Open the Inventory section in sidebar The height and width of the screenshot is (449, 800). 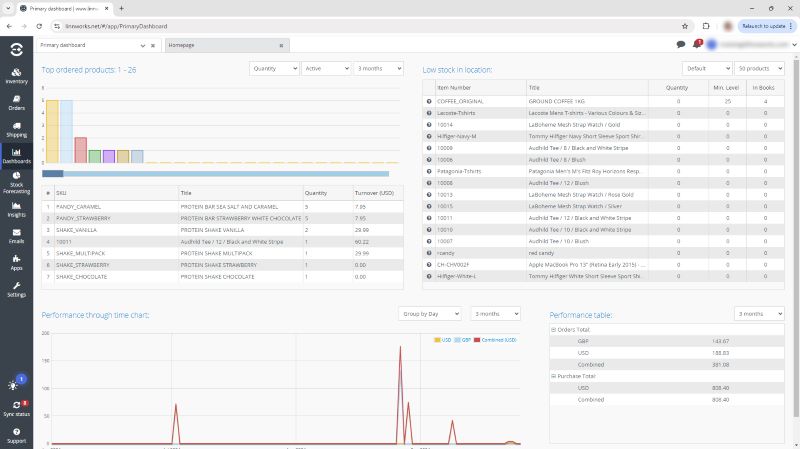[x=16, y=76]
